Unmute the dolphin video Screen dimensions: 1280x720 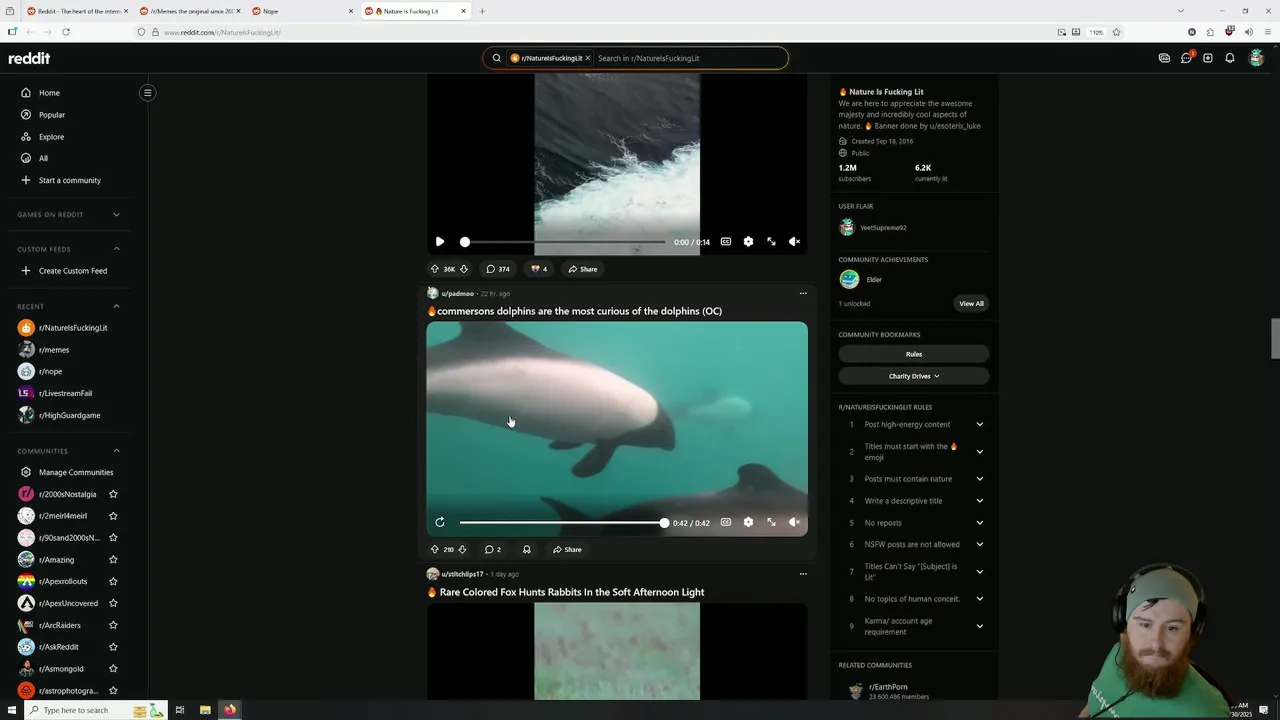tap(794, 523)
